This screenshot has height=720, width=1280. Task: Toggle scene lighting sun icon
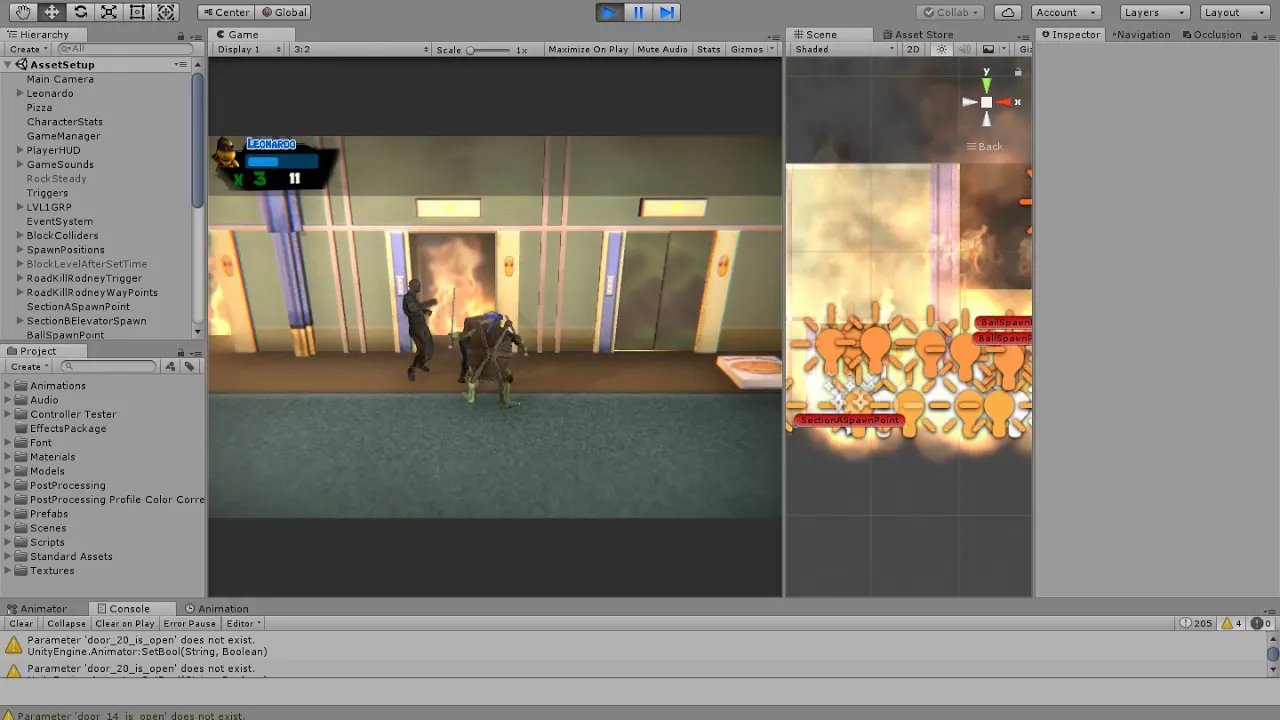pyautogui.click(x=941, y=49)
